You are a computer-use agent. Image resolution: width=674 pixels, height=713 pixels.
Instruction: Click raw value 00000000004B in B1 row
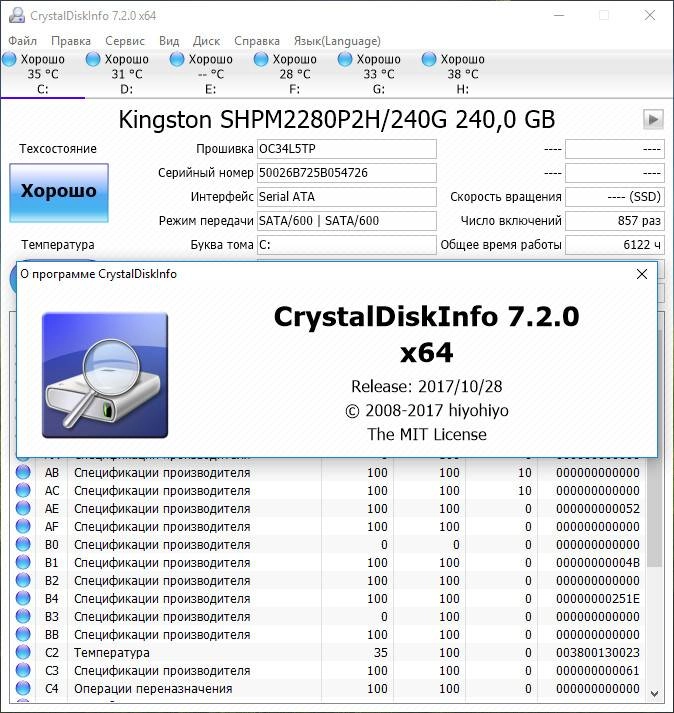(x=598, y=562)
